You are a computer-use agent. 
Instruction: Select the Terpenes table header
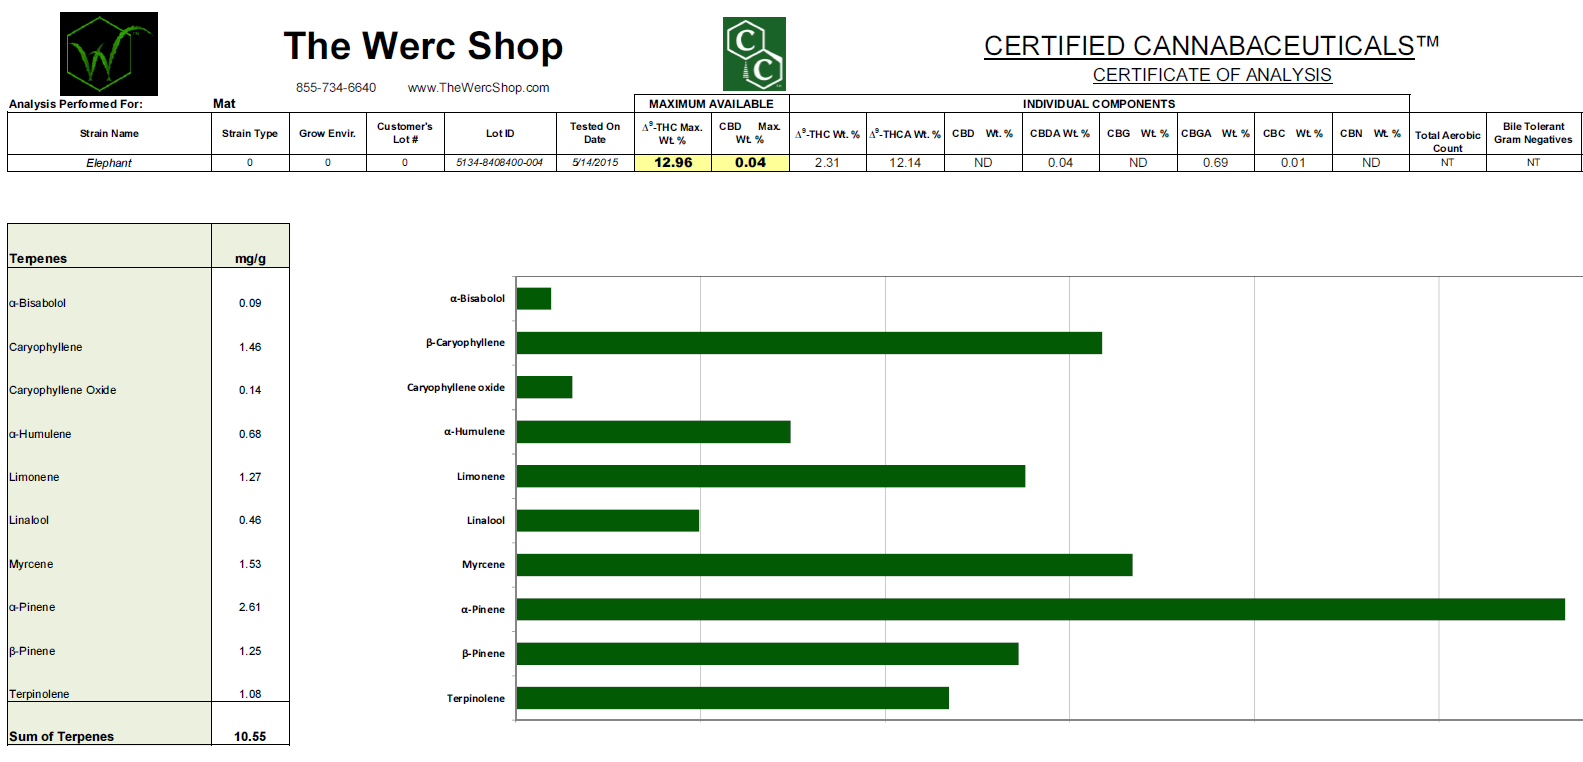[x=38, y=258]
